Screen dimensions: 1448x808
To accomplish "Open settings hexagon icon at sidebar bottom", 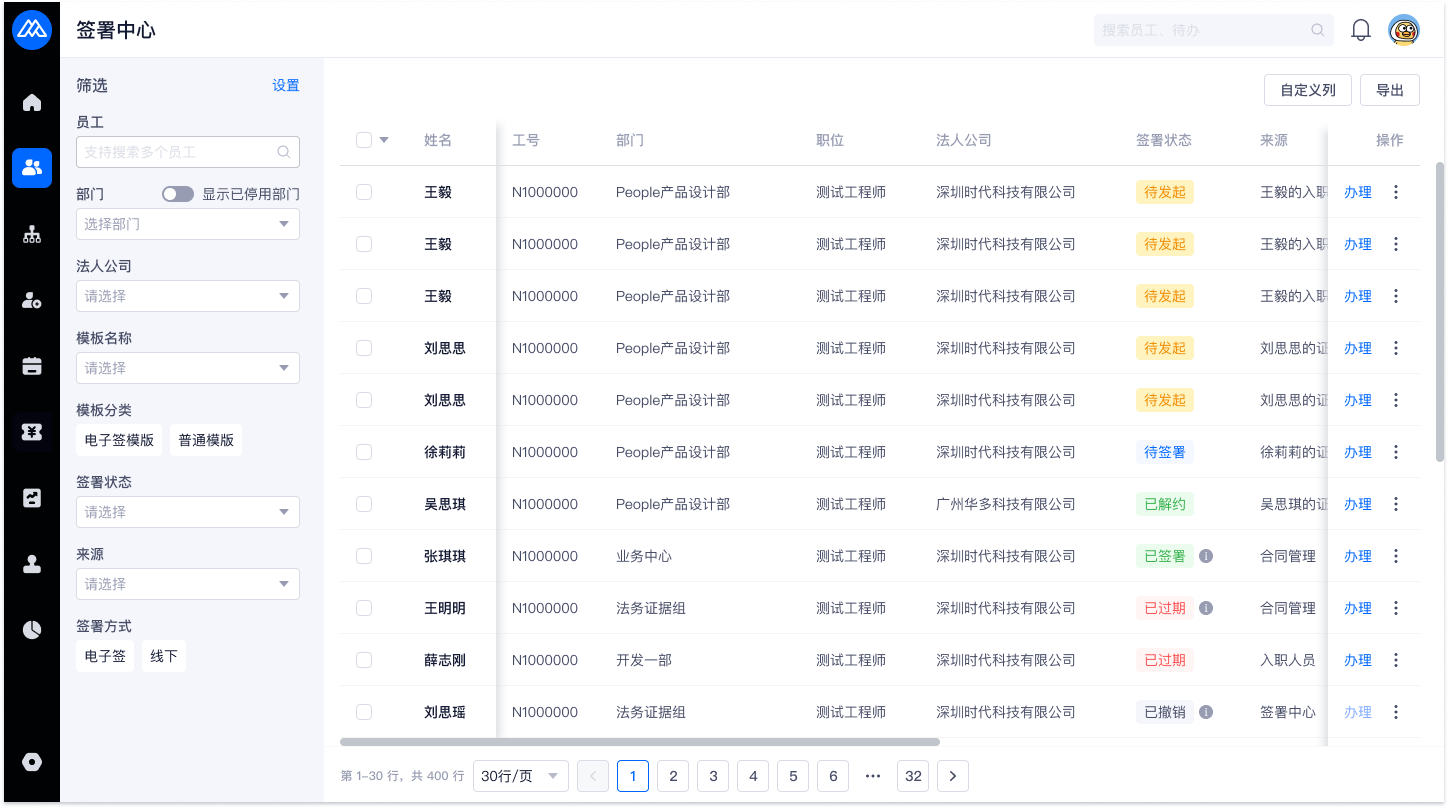I will 32,762.
